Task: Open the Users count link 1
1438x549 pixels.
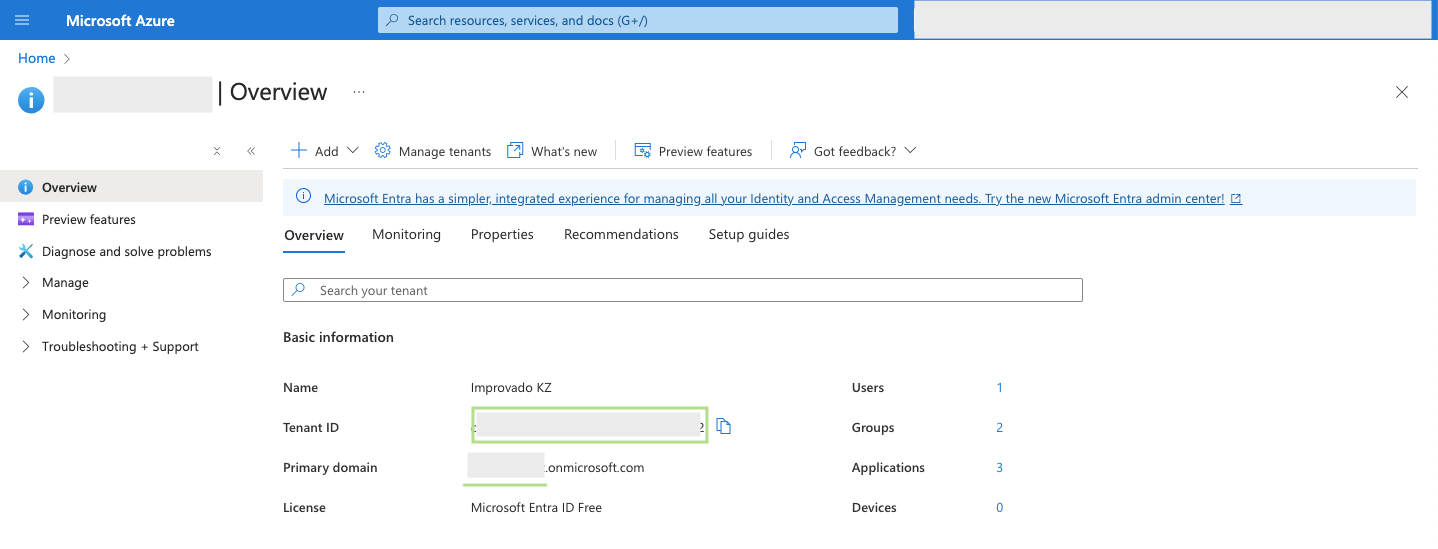Action: (999, 387)
